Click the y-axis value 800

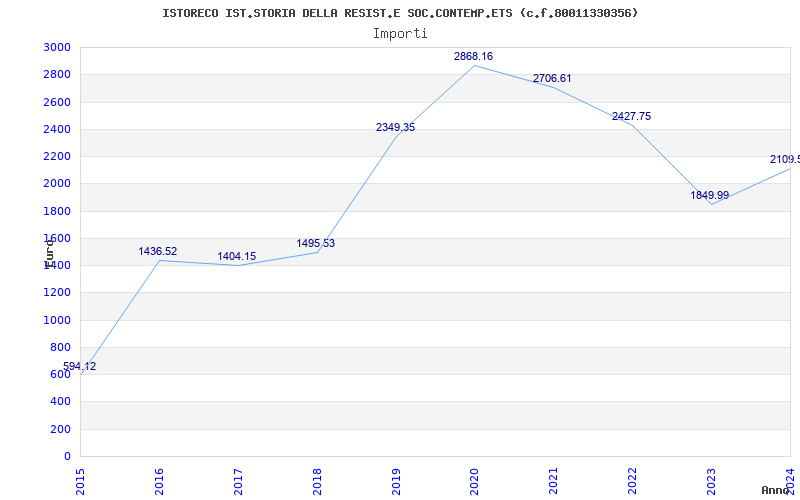pos(61,347)
